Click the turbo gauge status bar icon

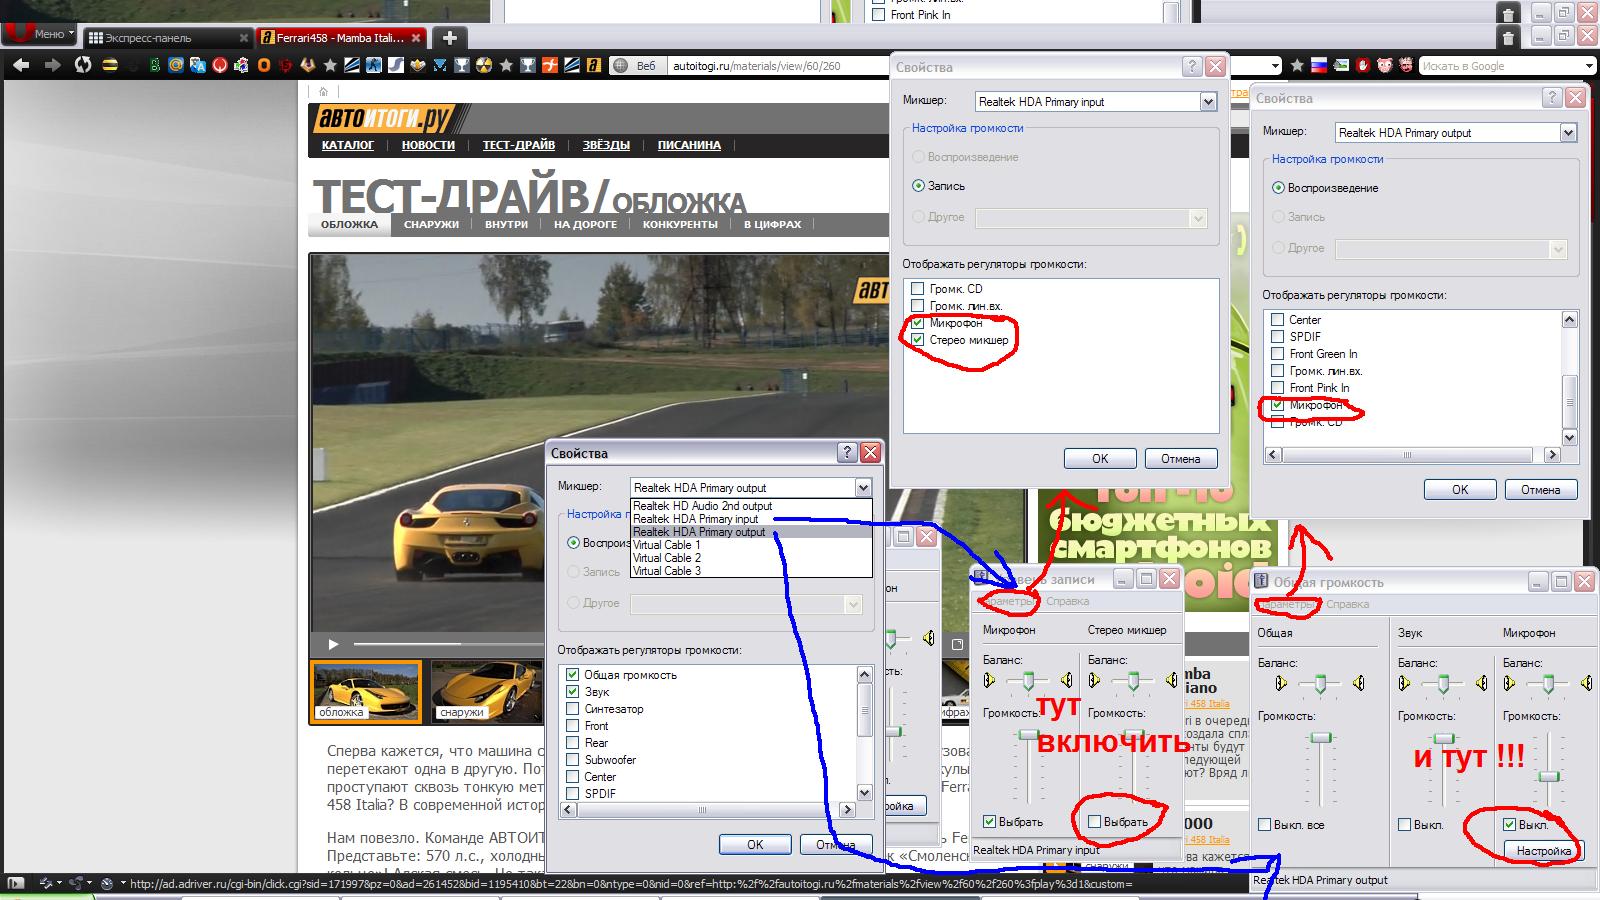coord(107,883)
